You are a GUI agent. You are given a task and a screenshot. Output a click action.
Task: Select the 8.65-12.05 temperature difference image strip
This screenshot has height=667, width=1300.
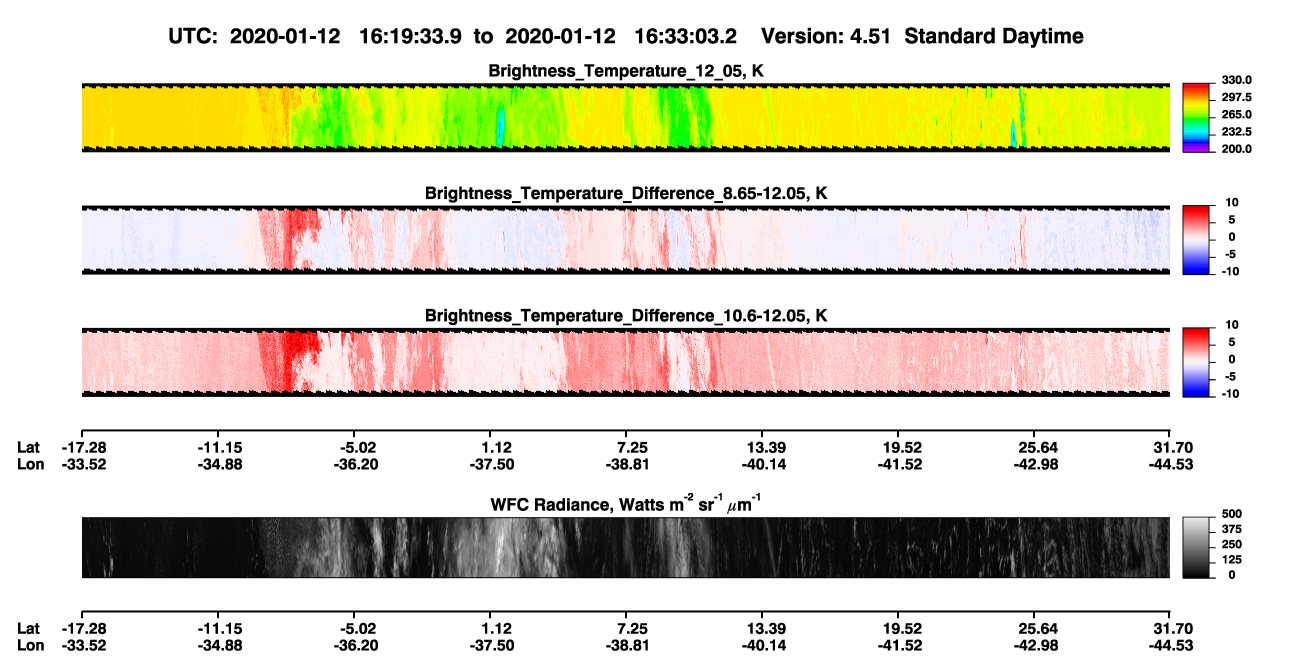(x=625, y=239)
